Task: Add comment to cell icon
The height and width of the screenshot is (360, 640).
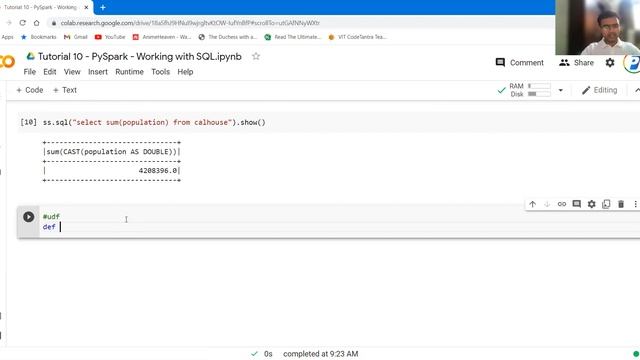Action: click(x=576, y=204)
